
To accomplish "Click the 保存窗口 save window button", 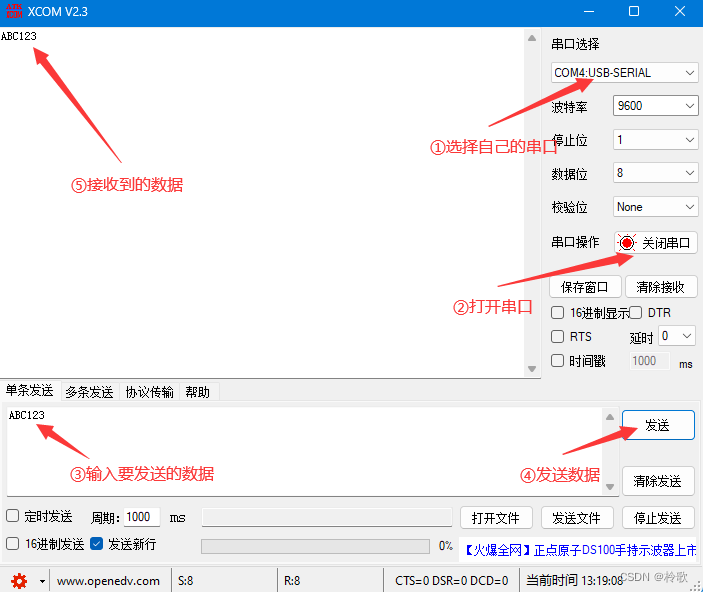I will pos(585,287).
